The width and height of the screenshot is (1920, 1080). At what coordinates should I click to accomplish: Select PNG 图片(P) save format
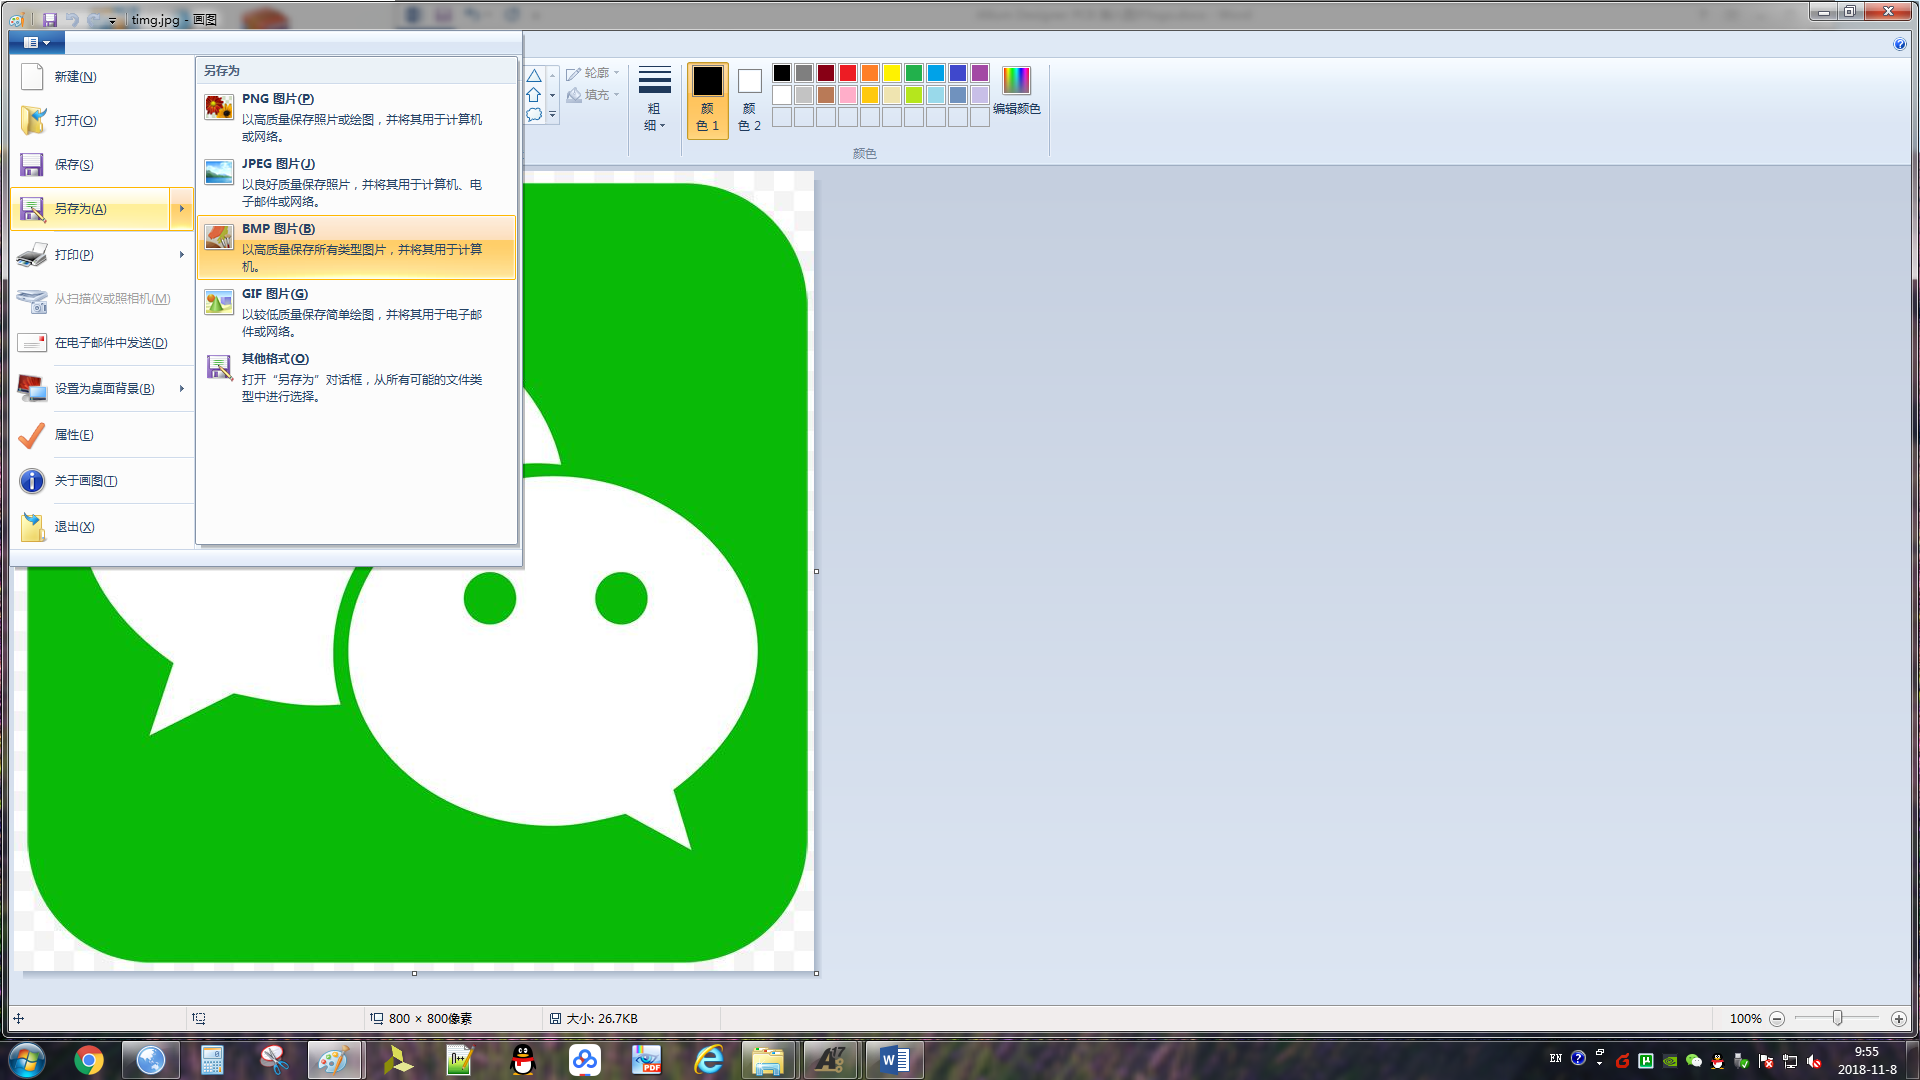click(x=356, y=117)
